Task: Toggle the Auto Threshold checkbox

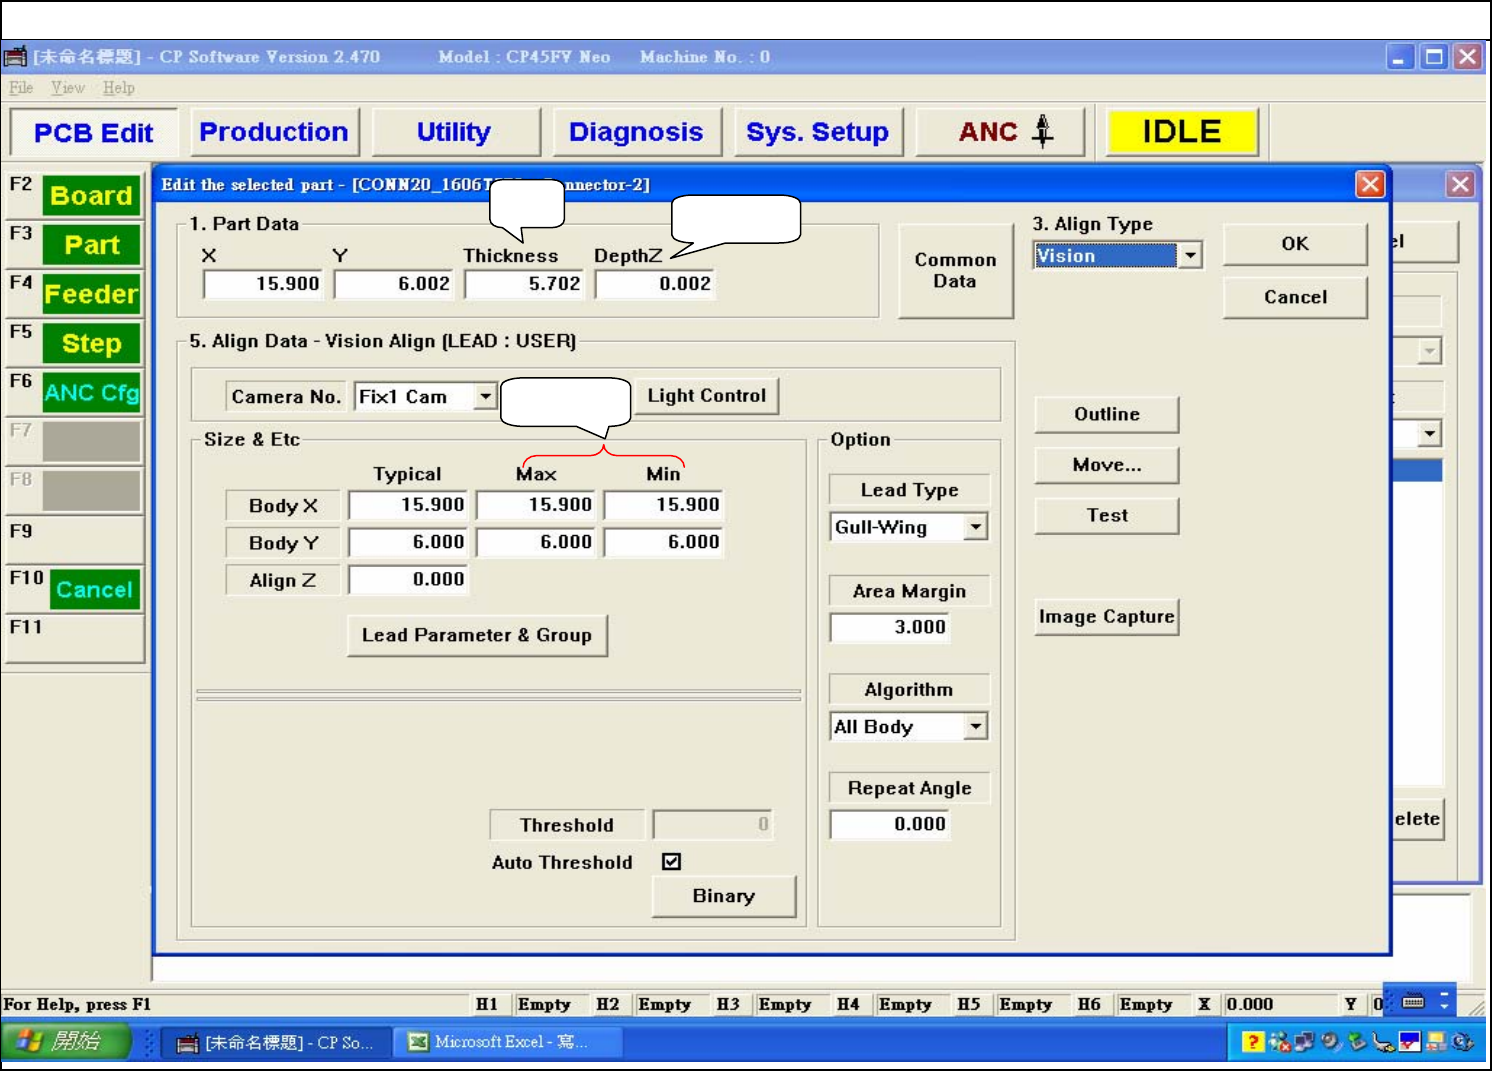Action: (672, 862)
